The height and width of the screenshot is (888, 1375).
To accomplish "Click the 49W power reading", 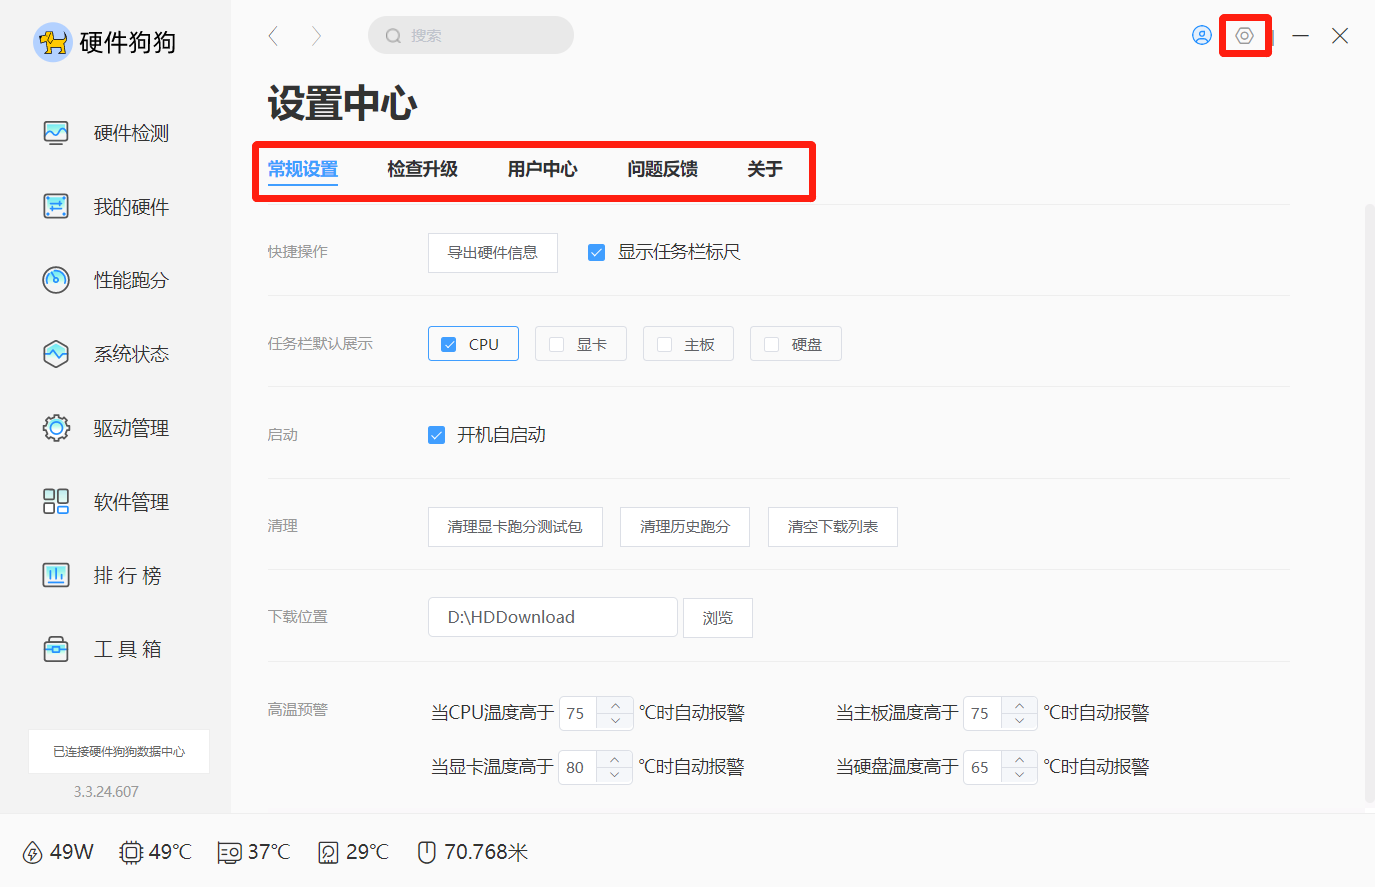I will point(71,852).
